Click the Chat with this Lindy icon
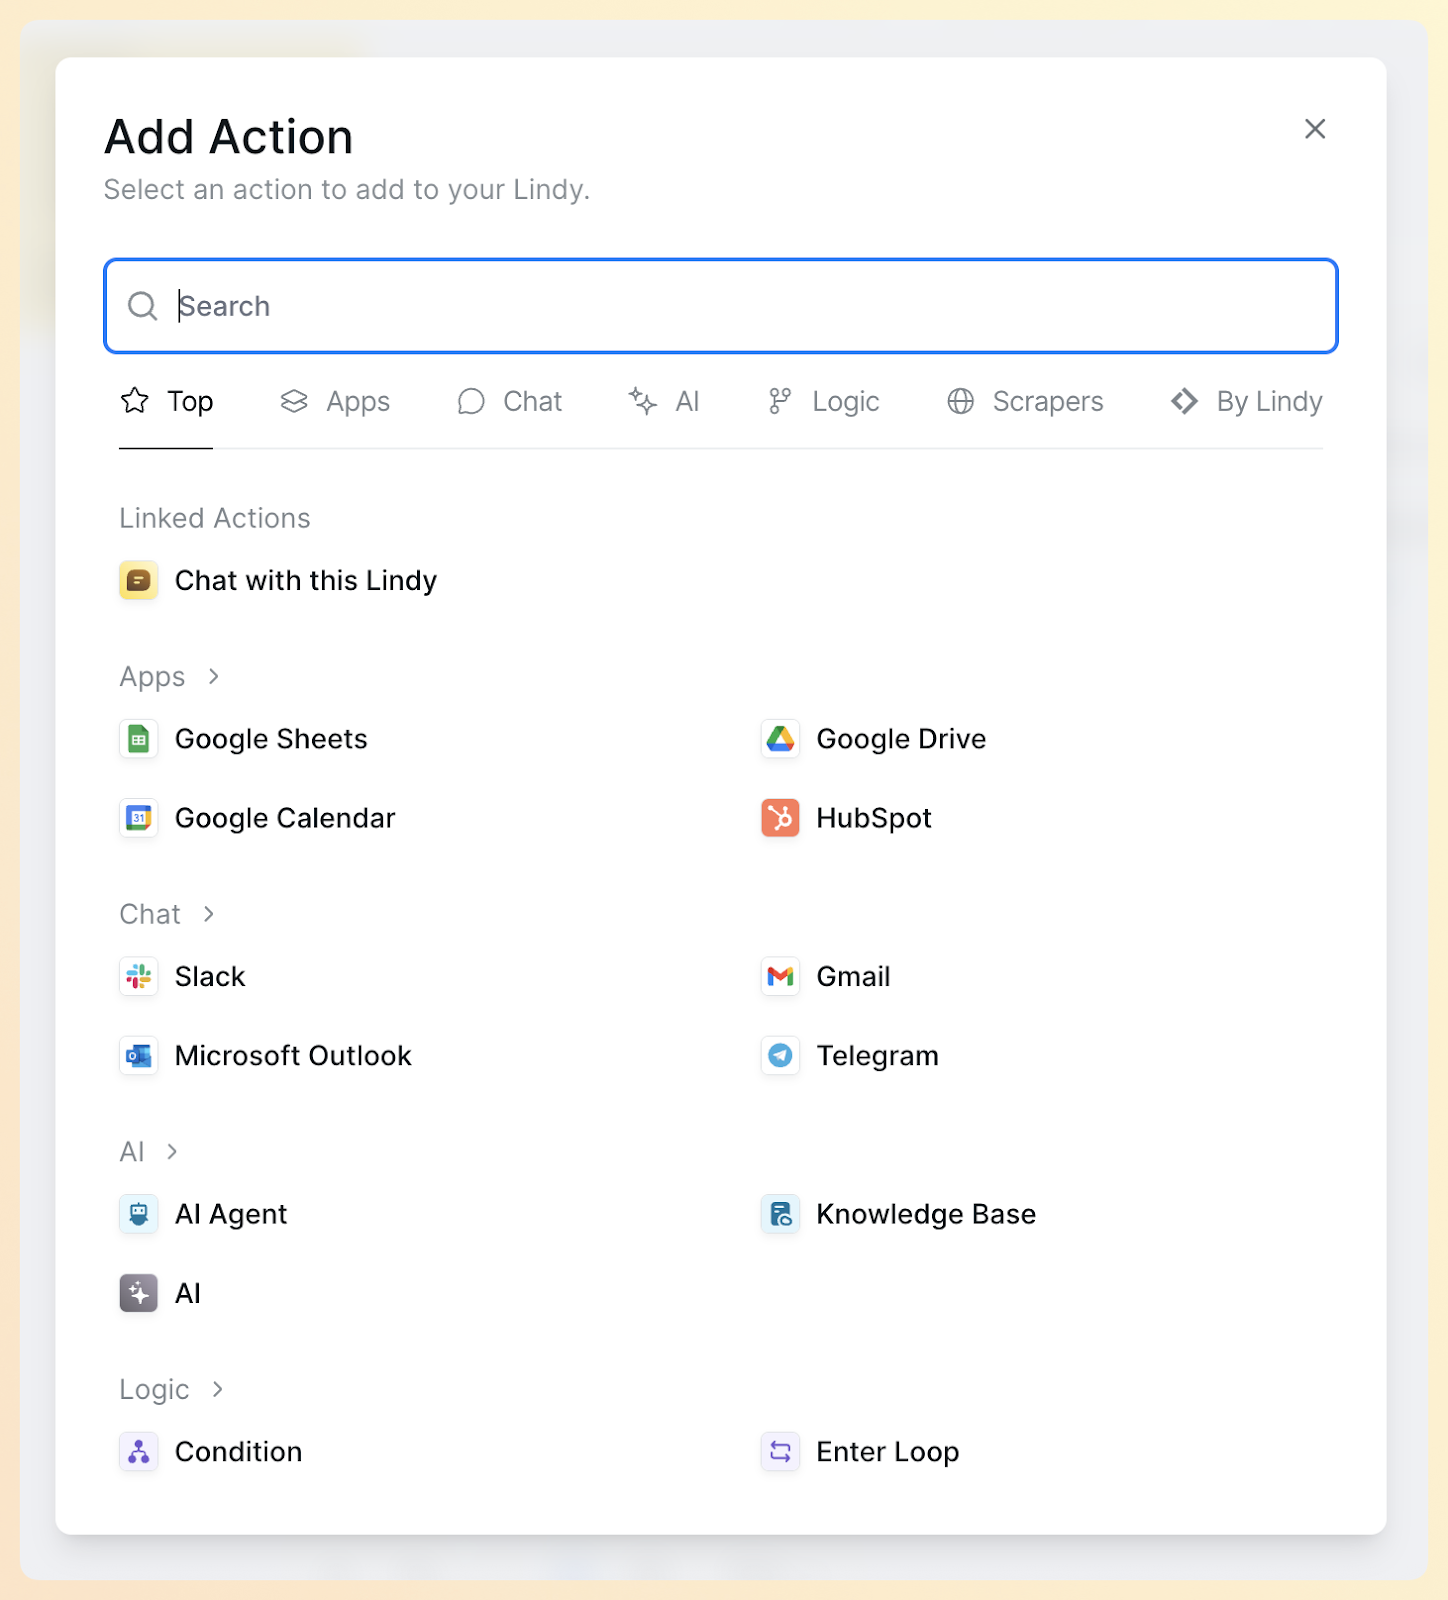Screen dimensions: 1448x1600 click(139, 581)
